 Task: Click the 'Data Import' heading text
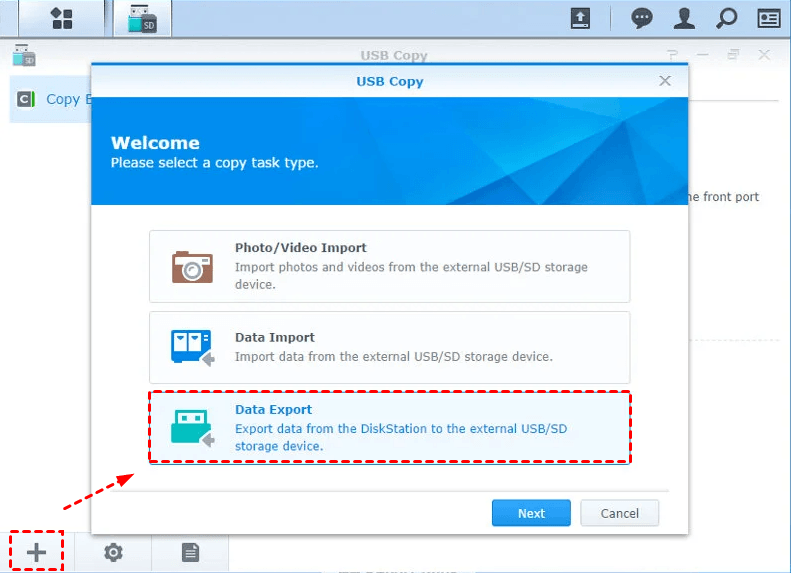pyautogui.click(x=275, y=337)
